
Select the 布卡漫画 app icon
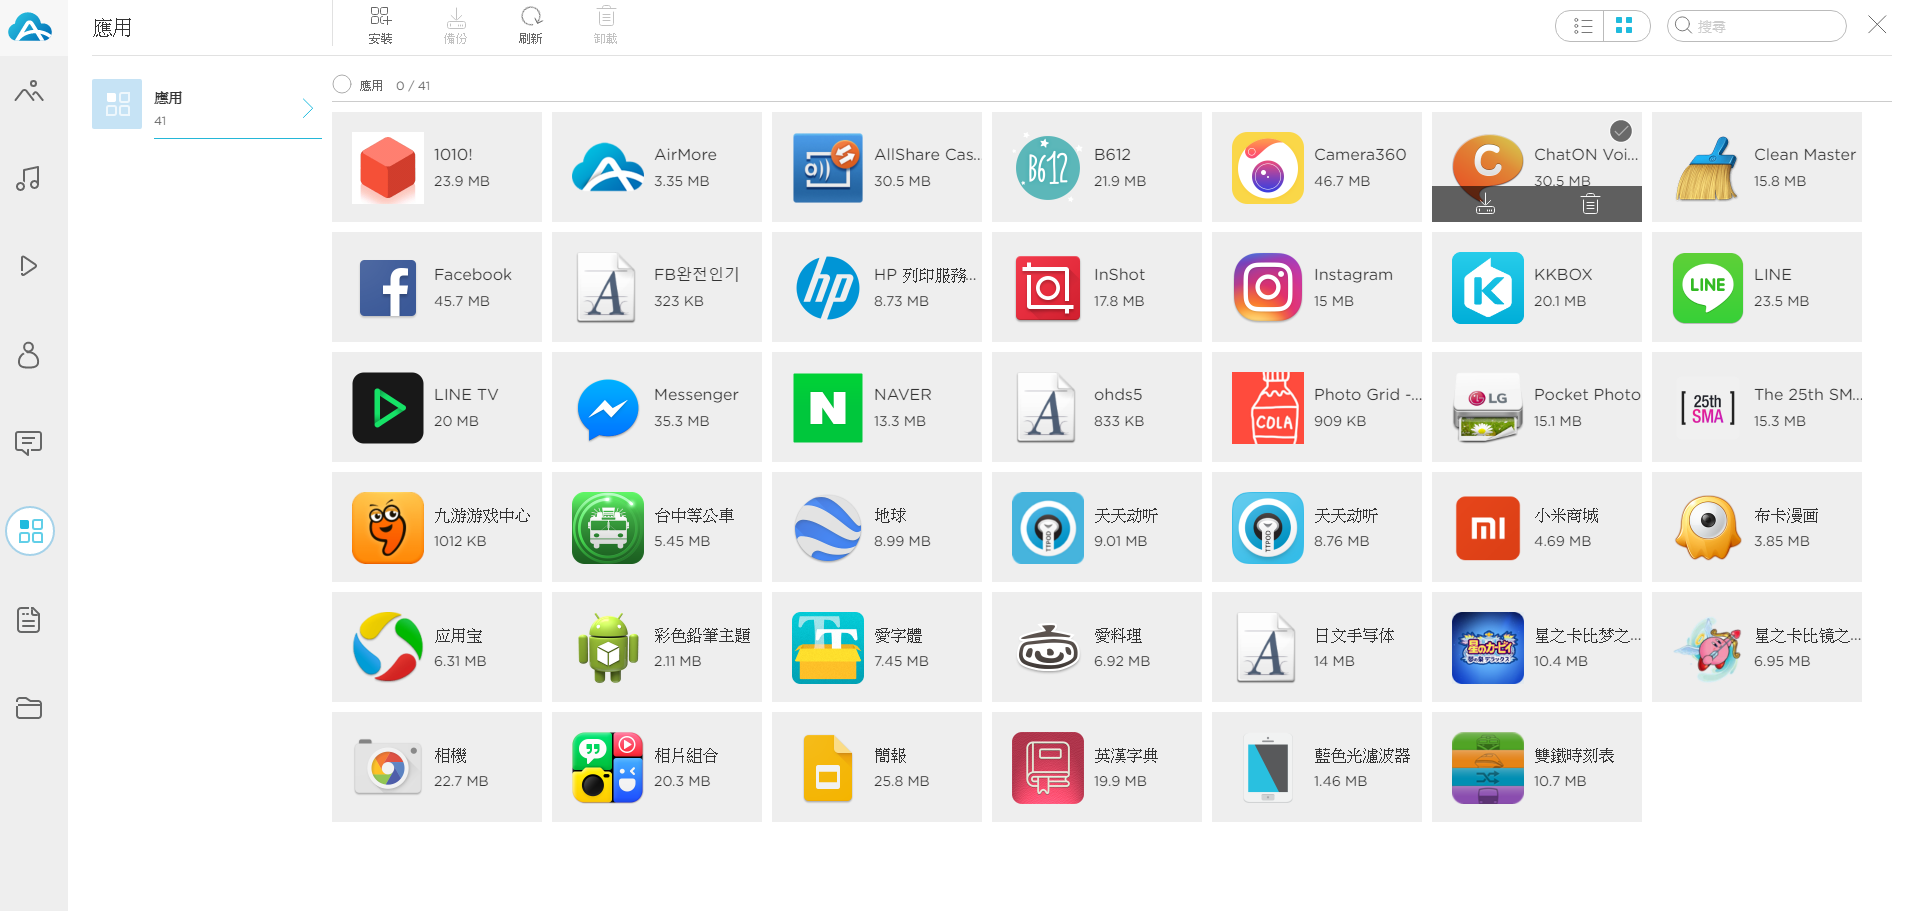(x=1708, y=528)
